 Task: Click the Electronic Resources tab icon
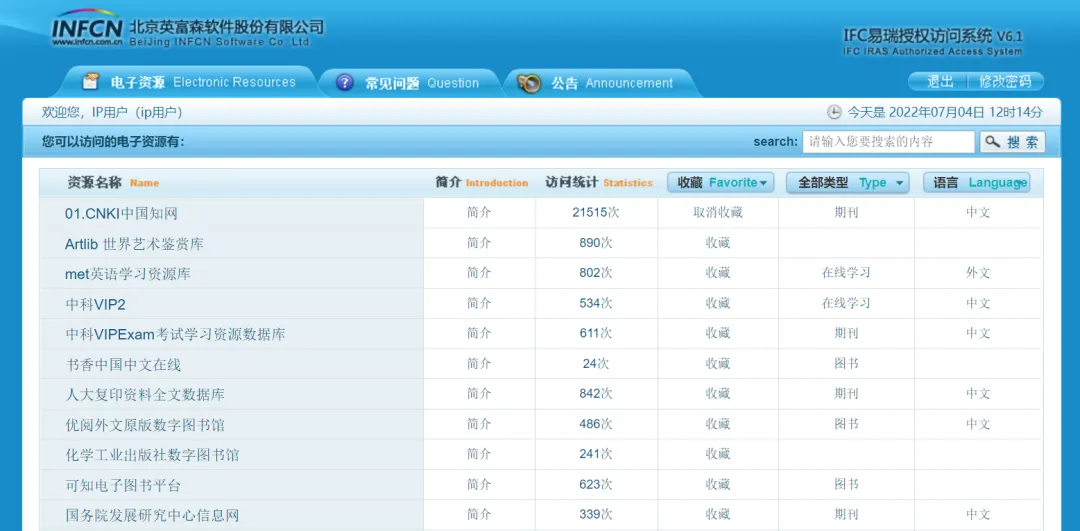click(90, 81)
